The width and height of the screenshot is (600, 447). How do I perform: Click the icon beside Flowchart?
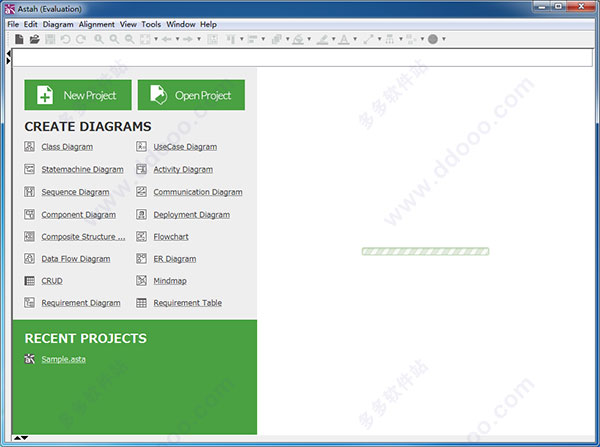142,236
